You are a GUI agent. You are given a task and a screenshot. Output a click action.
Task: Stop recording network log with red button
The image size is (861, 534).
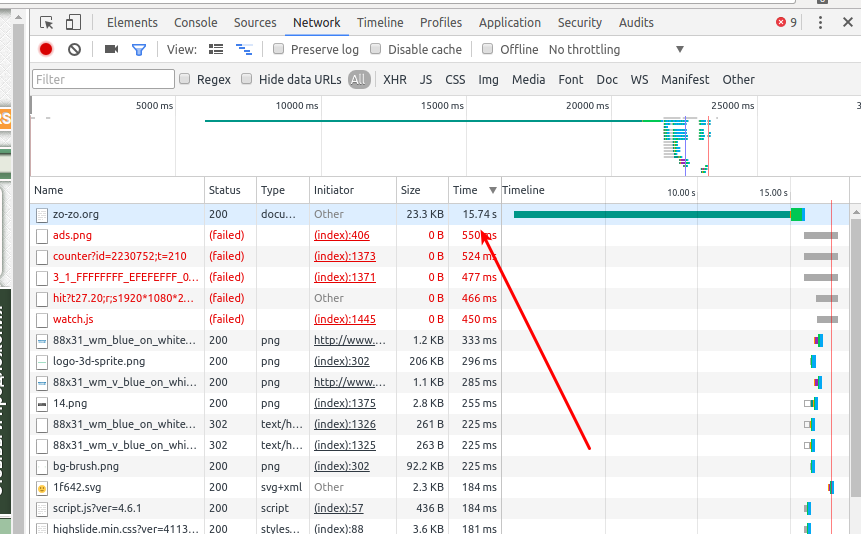pos(46,49)
